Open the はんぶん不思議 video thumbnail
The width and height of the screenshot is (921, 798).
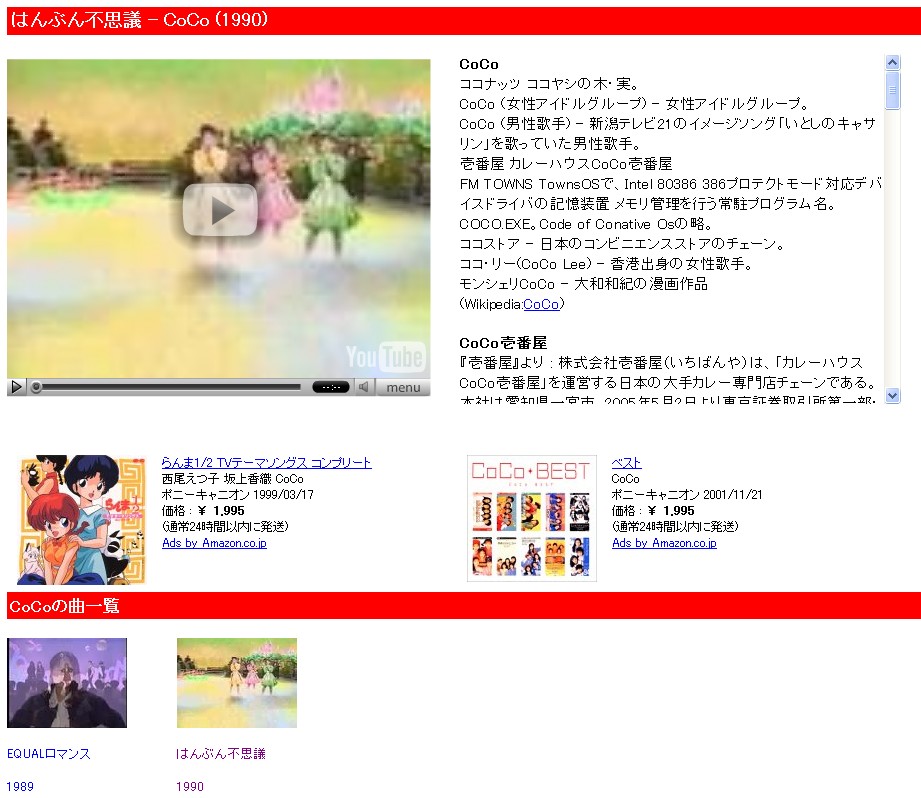(237, 683)
